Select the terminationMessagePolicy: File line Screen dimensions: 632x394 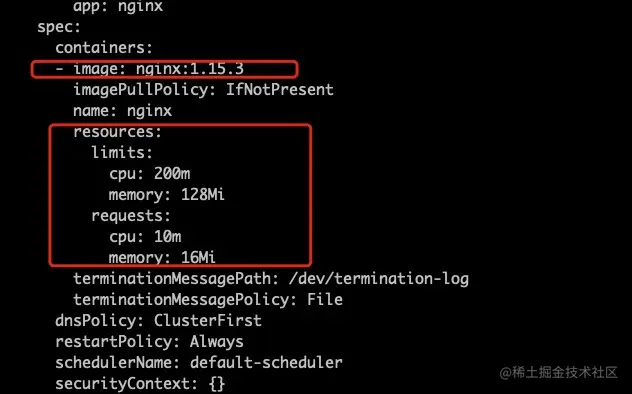pyautogui.click(x=208, y=300)
